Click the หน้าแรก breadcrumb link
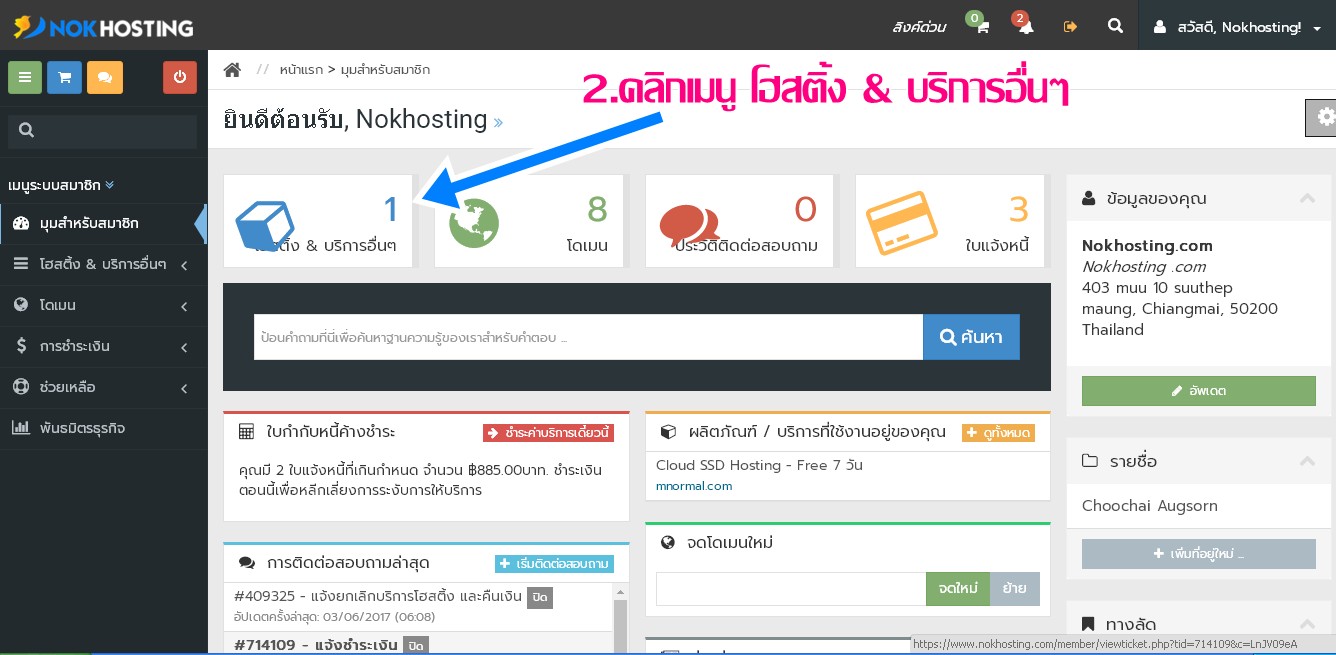This screenshot has height=655, width=1336. pos(301,70)
